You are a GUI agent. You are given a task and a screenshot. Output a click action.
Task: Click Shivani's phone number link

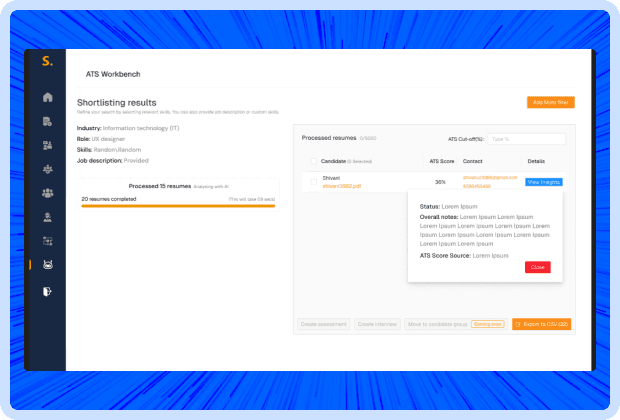476,186
